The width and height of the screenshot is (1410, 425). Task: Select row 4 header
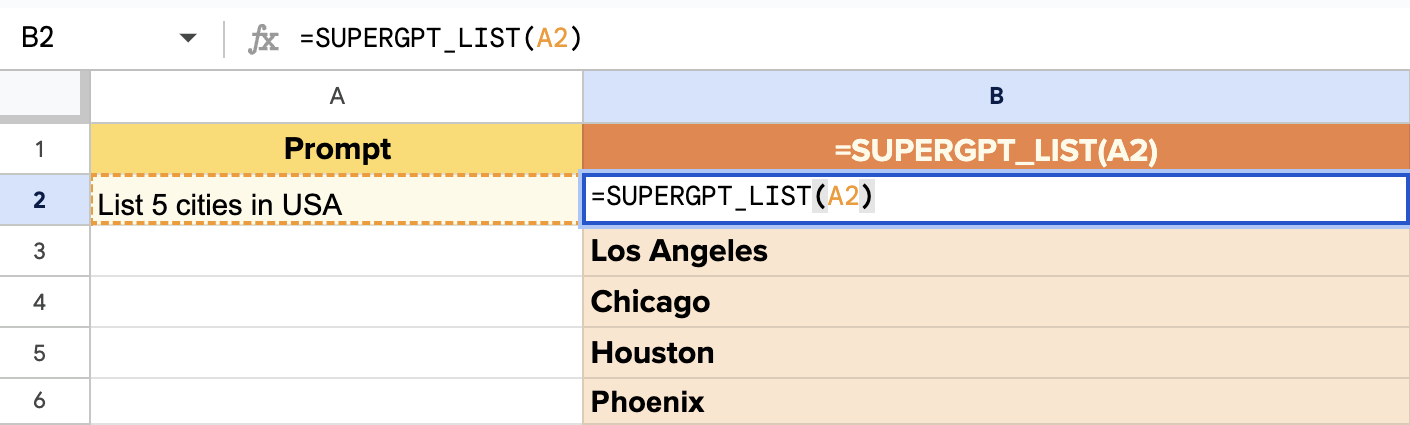tap(40, 302)
